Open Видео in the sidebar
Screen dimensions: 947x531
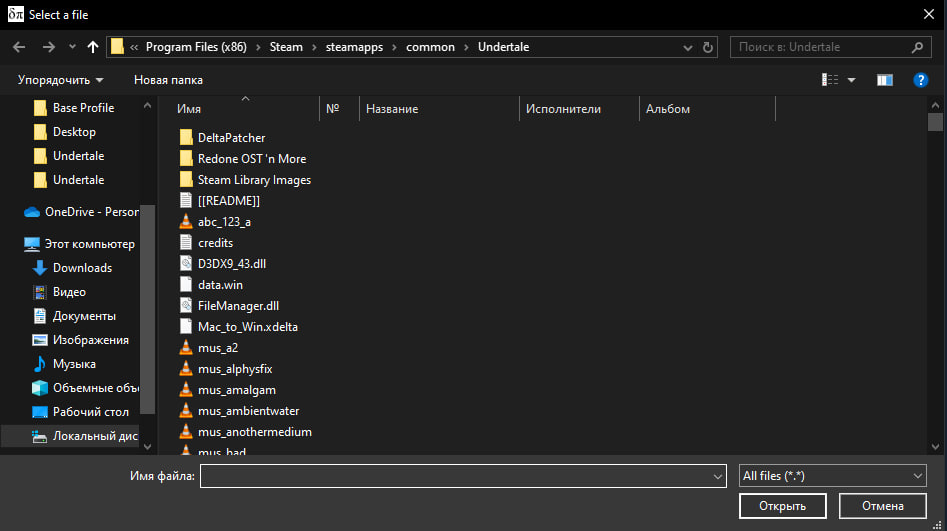click(59, 292)
